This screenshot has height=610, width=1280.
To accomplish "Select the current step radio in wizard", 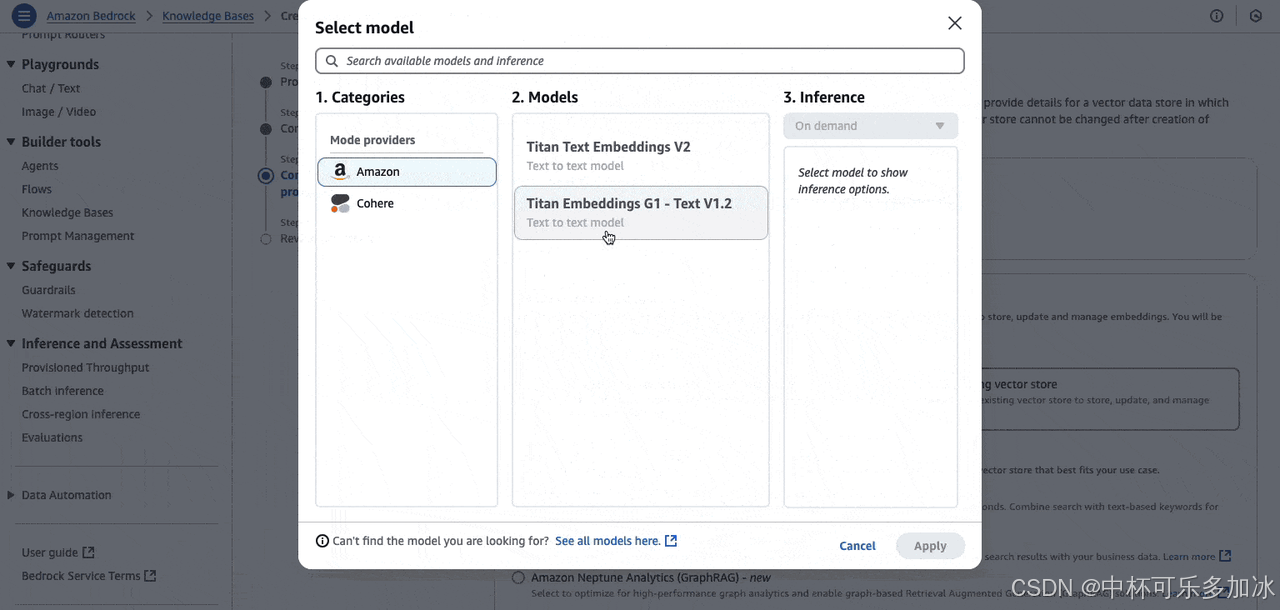I will 265,176.
